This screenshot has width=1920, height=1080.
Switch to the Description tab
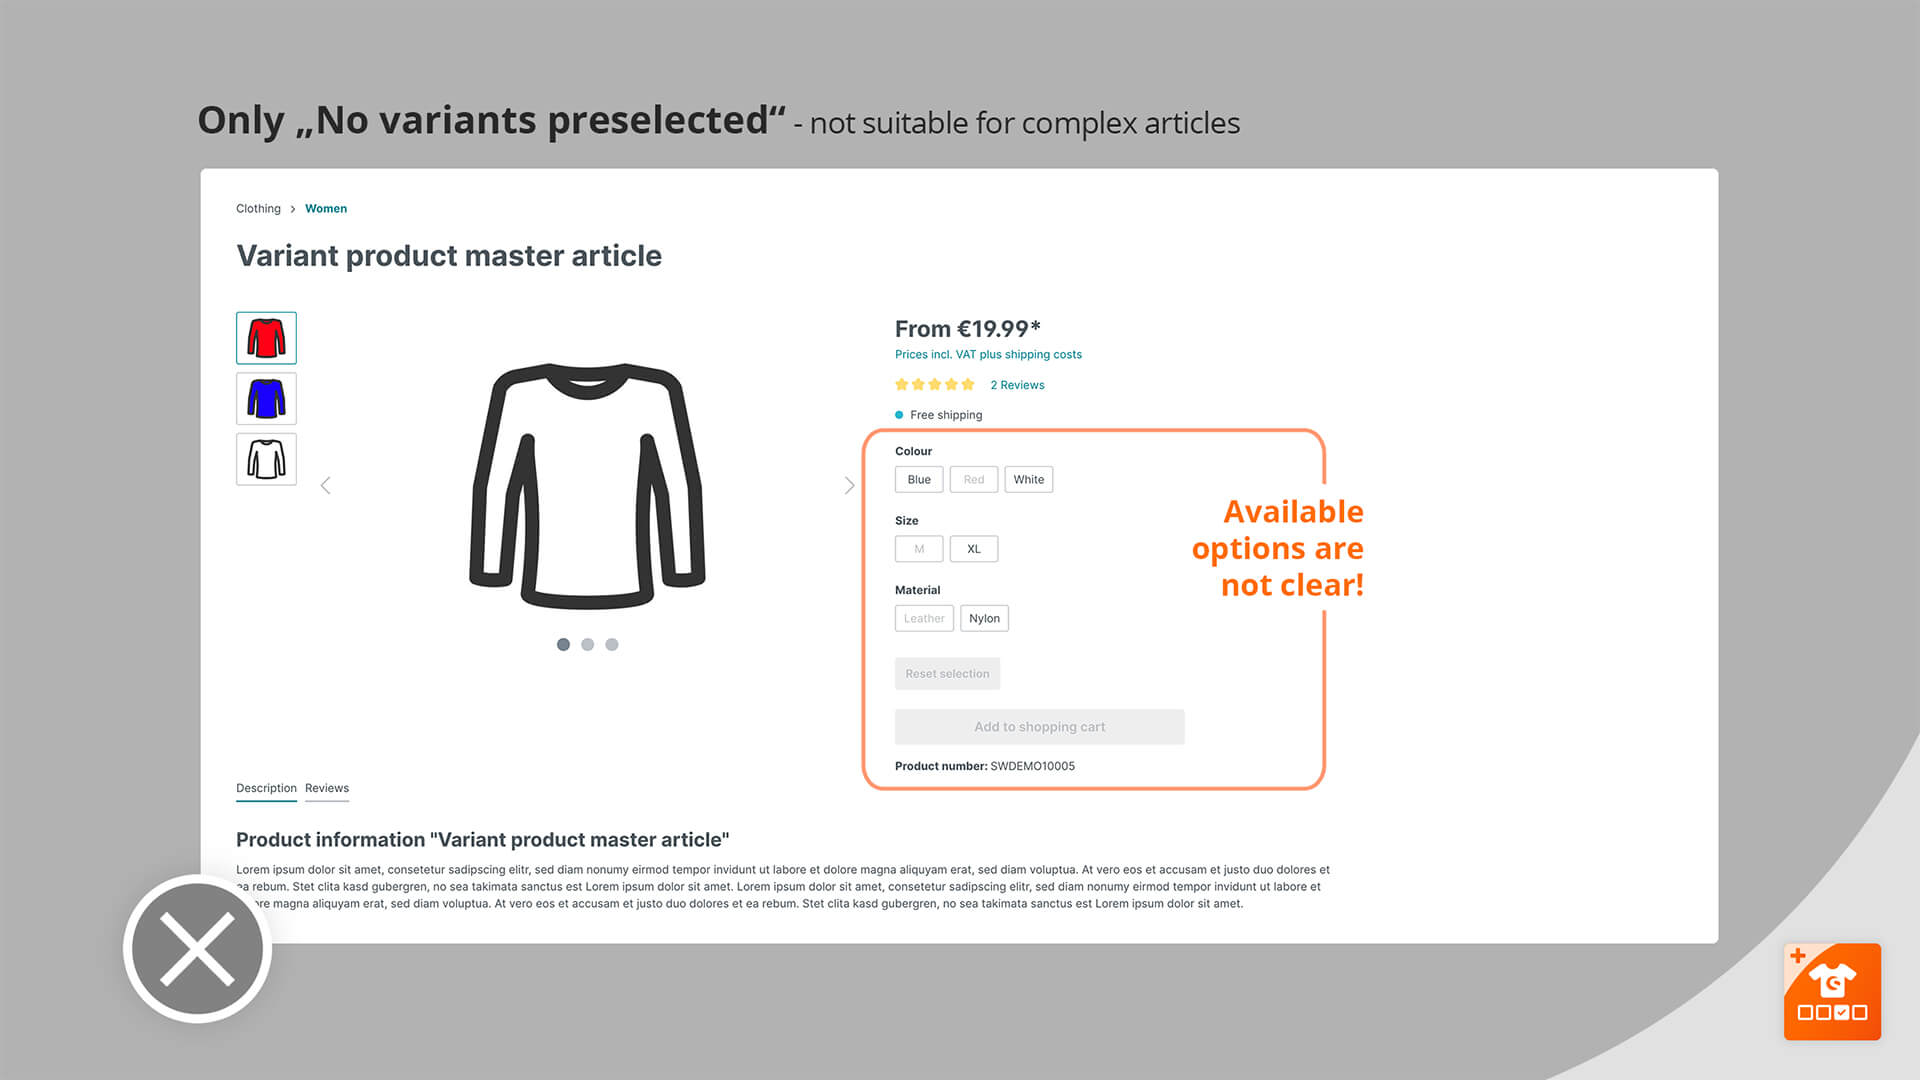(264, 787)
